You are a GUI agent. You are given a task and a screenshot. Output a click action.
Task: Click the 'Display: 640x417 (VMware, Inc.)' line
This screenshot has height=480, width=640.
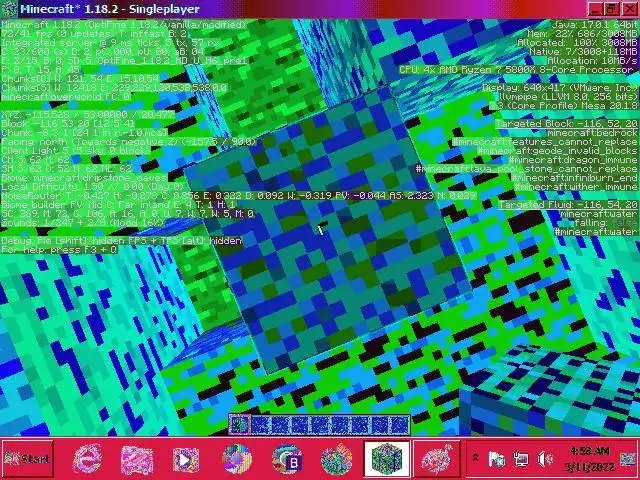click(560, 88)
